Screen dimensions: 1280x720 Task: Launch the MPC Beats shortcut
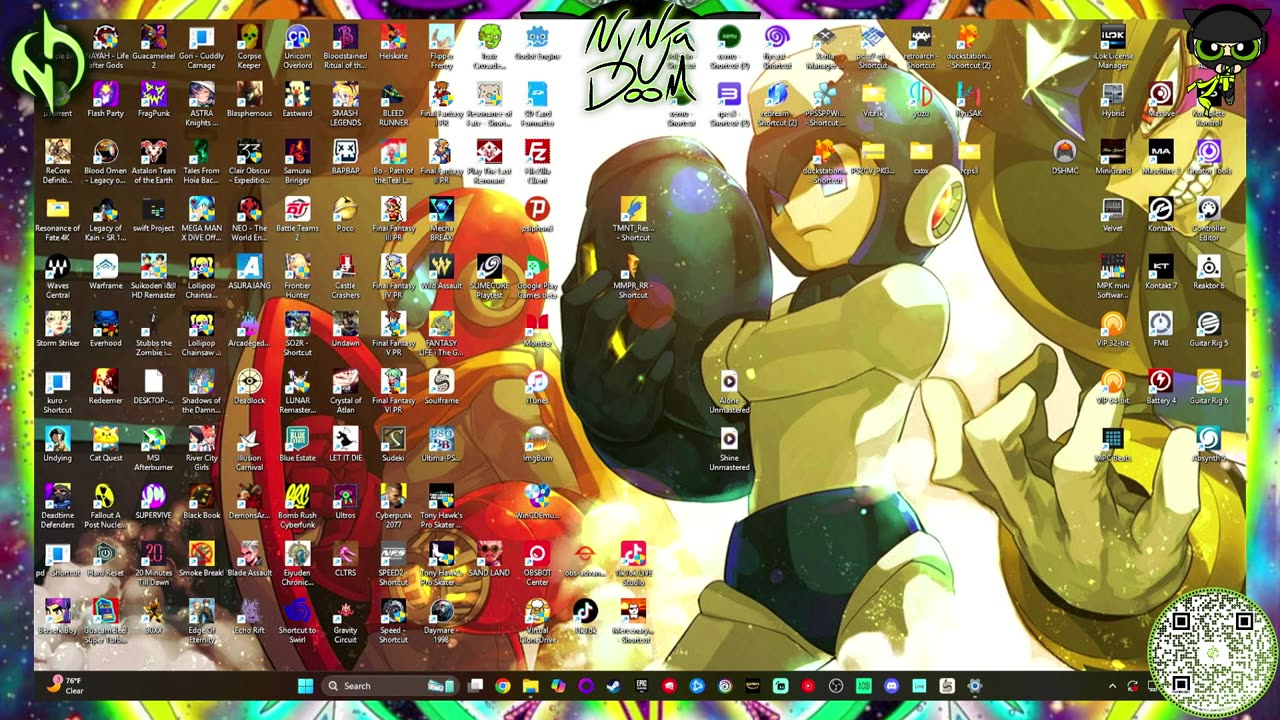coord(1113,445)
